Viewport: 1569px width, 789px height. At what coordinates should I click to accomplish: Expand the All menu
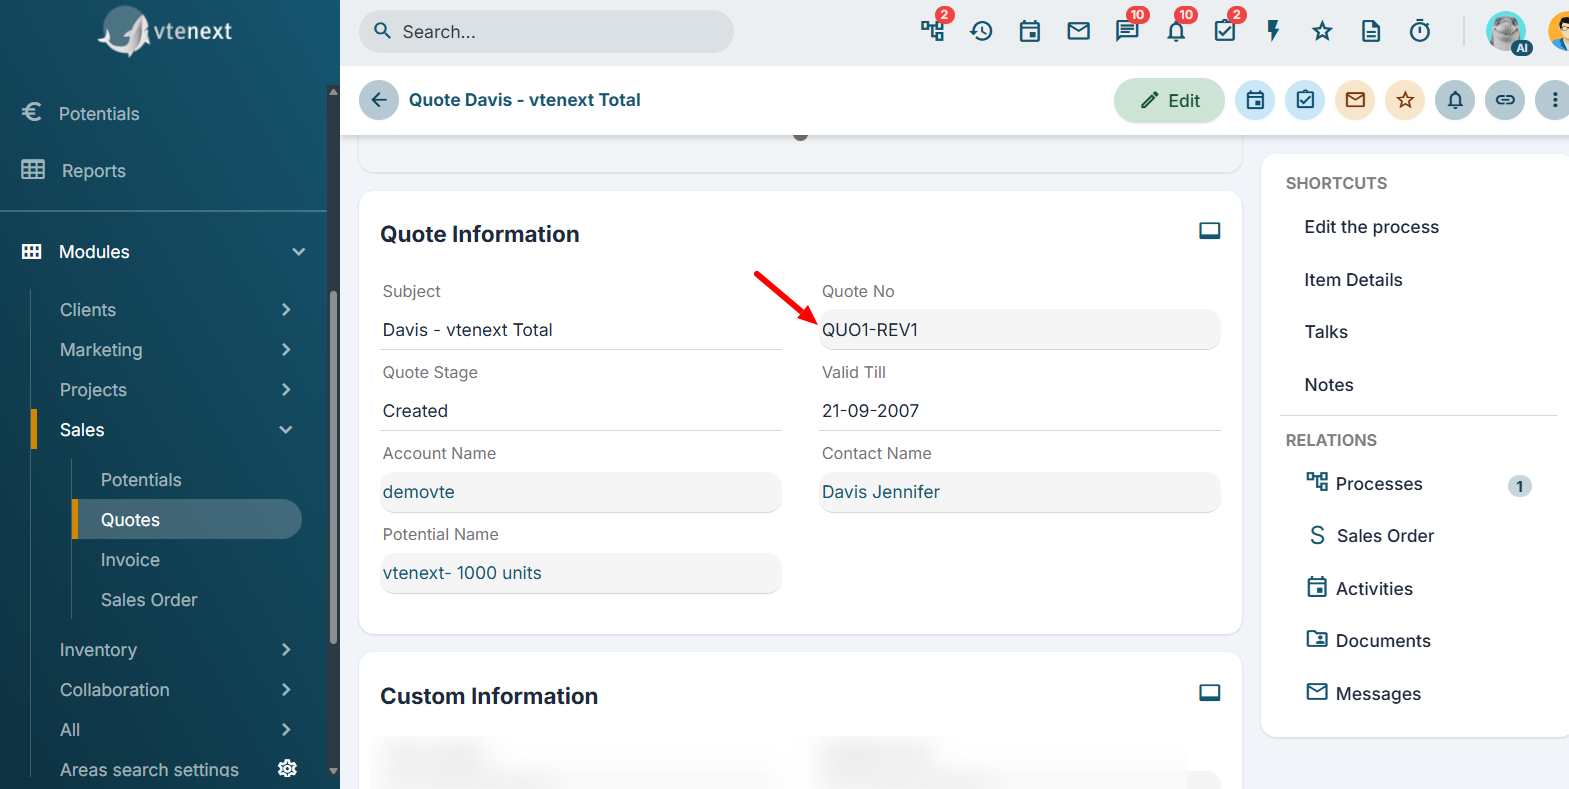pyautogui.click(x=176, y=730)
